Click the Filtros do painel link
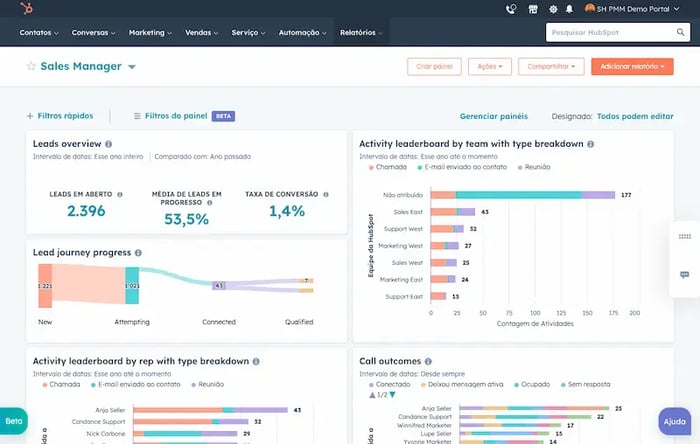Image resolution: width=700 pixels, height=444 pixels. [x=176, y=116]
